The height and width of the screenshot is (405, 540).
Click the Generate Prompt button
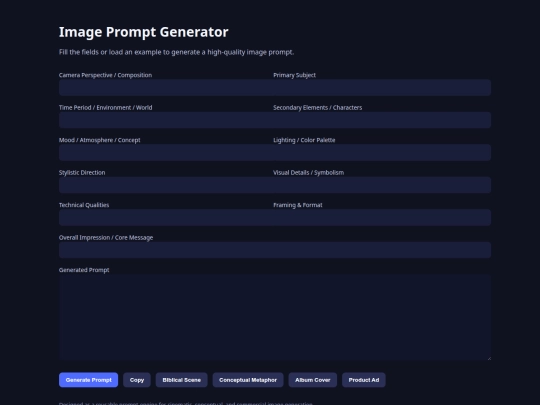pos(88,380)
